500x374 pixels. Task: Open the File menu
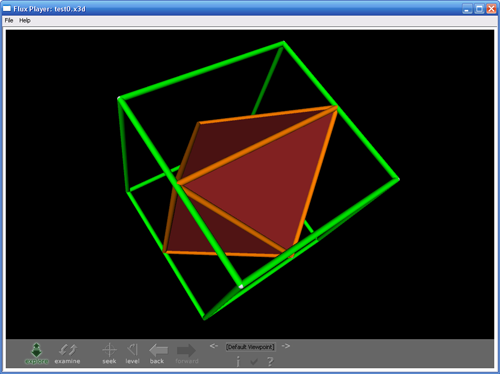click(x=9, y=20)
